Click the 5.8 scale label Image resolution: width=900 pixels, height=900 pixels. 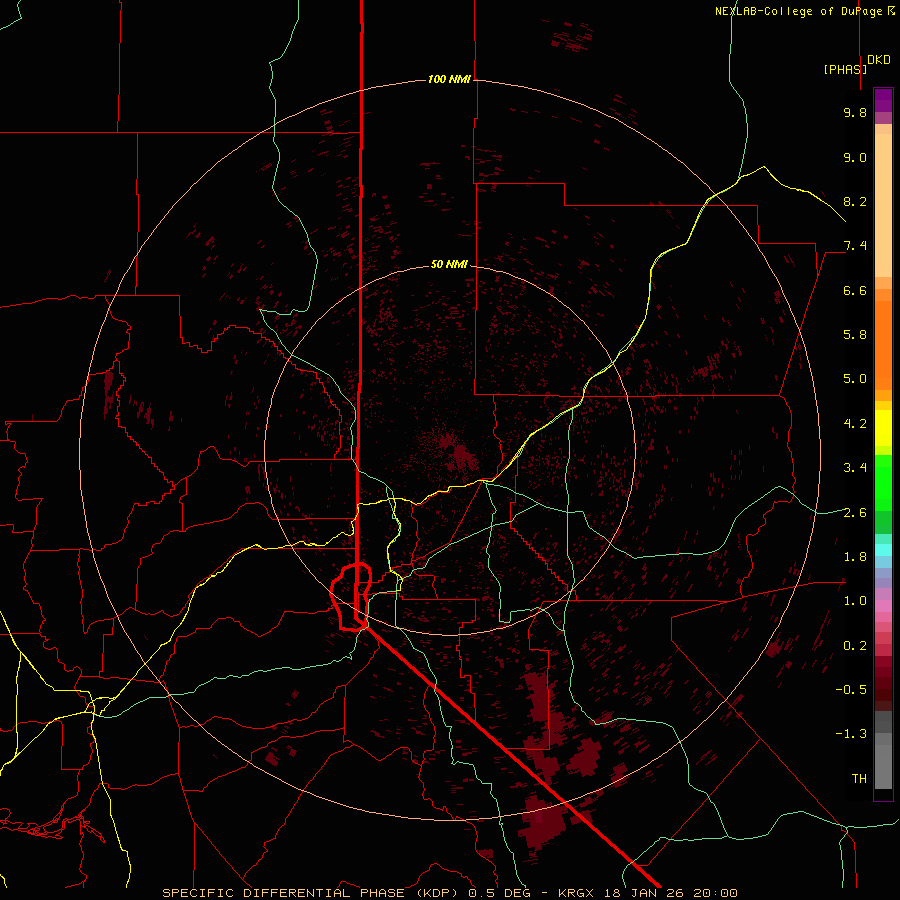coord(855,335)
